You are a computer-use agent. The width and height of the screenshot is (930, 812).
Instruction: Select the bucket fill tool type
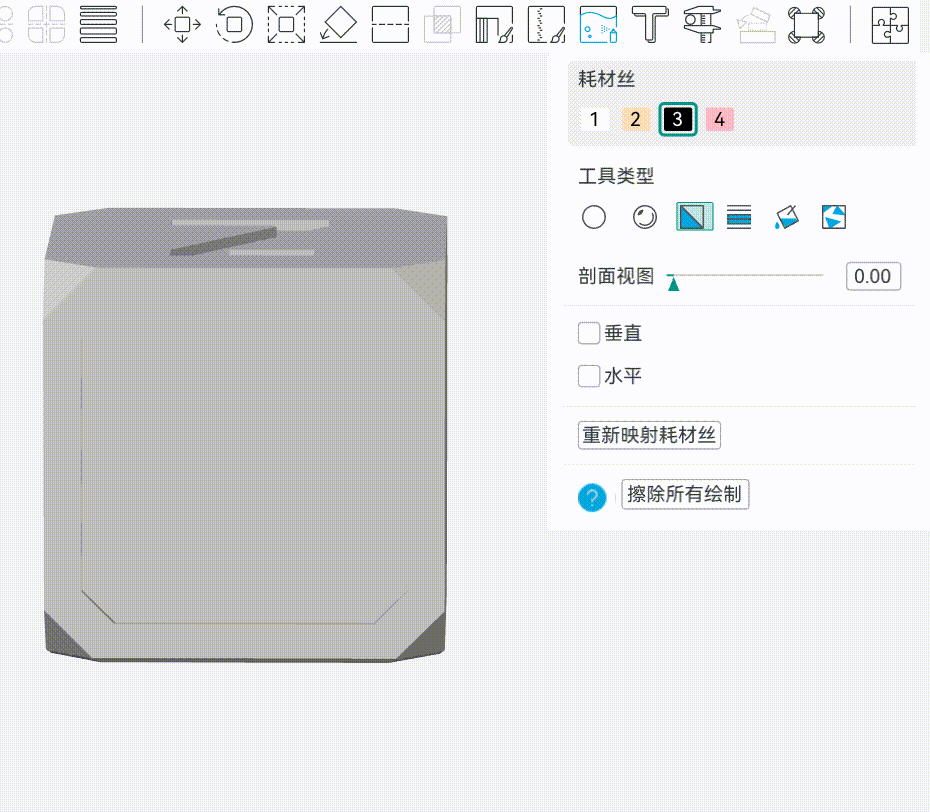point(787,217)
